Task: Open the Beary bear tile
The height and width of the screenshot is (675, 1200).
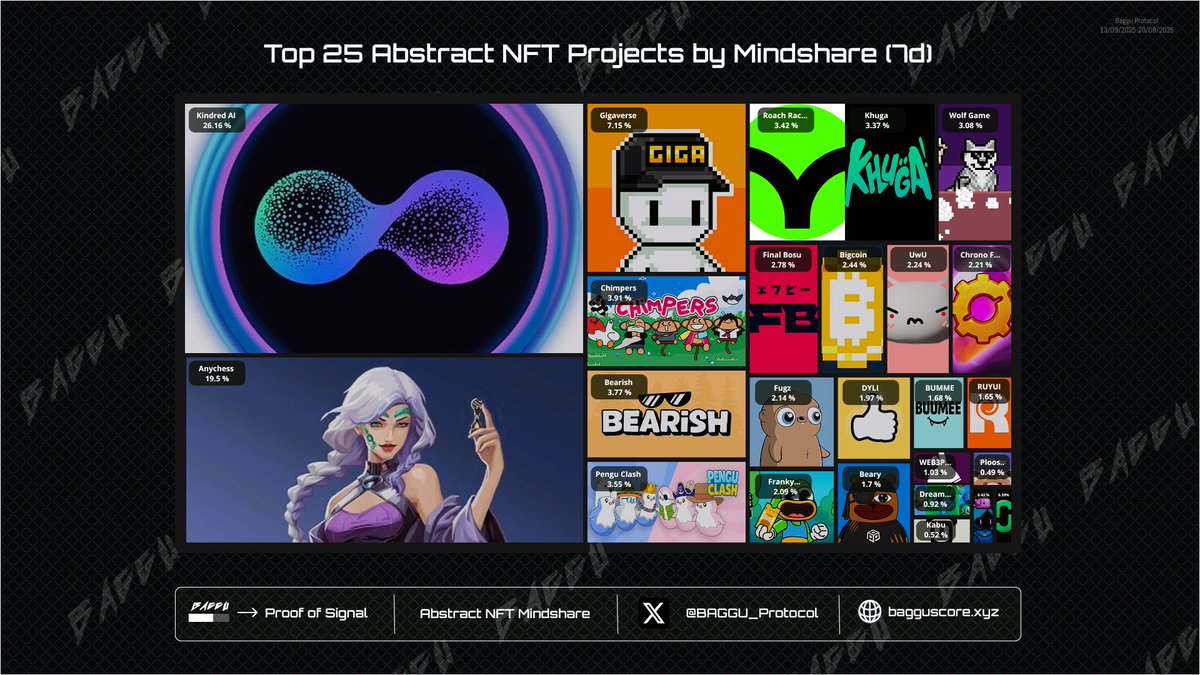Action: click(x=874, y=503)
